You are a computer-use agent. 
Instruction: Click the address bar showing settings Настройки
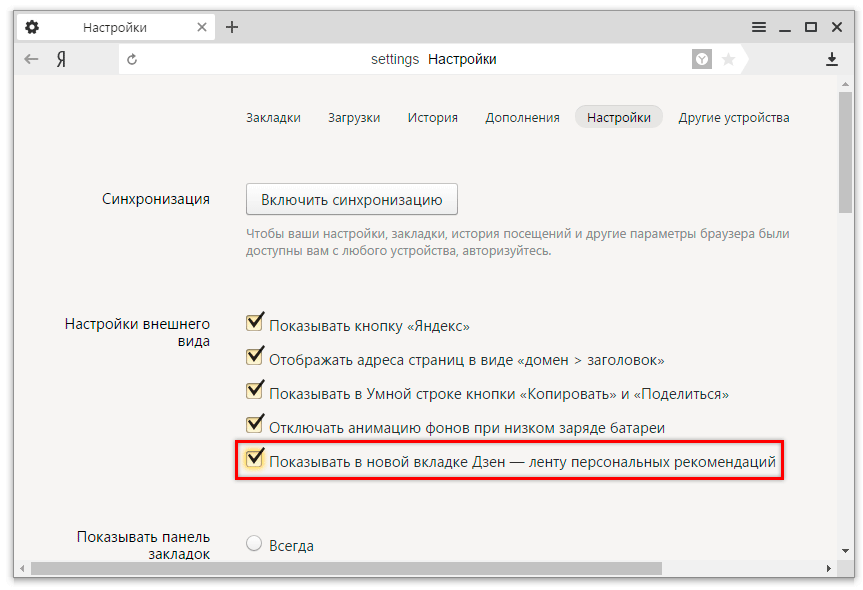(433, 59)
